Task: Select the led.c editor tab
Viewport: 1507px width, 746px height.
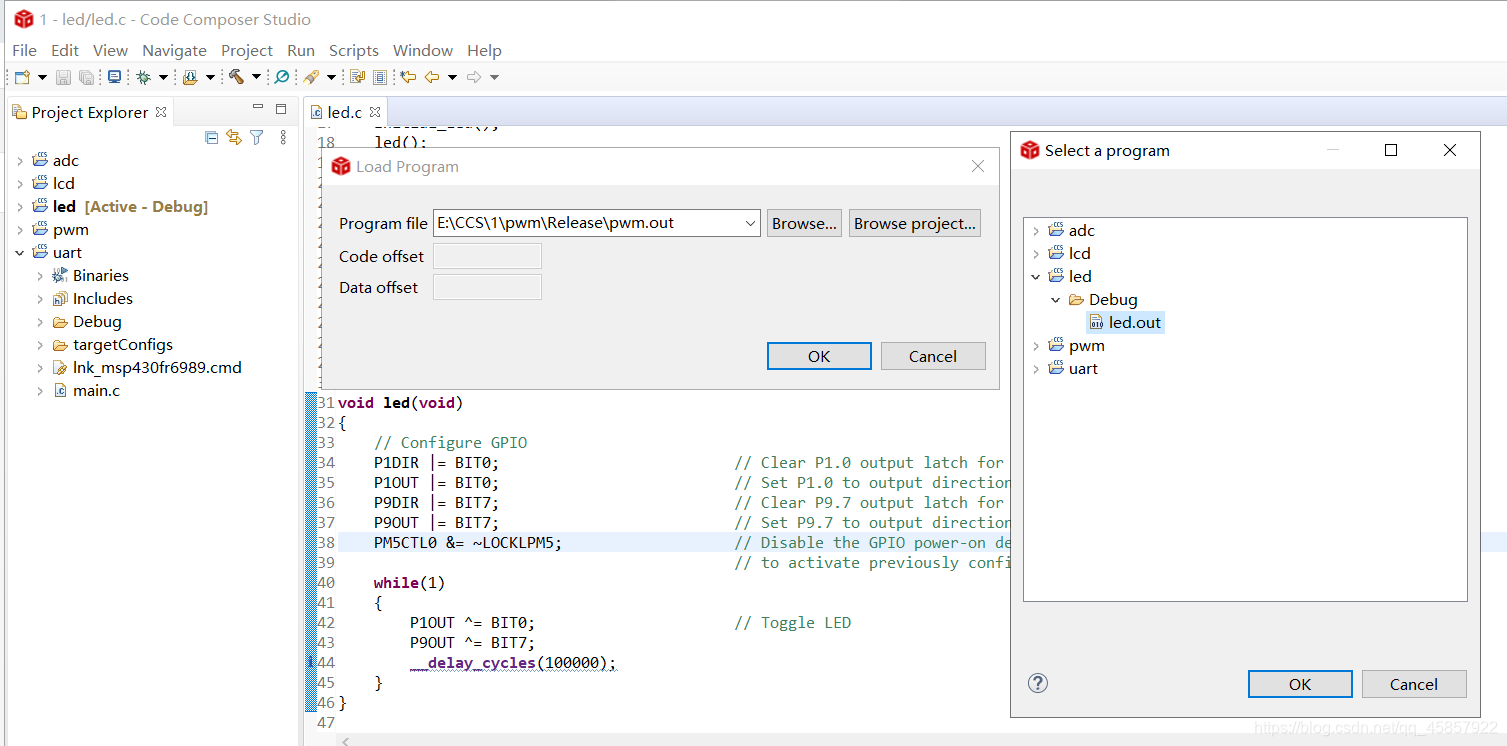Action: pos(345,112)
